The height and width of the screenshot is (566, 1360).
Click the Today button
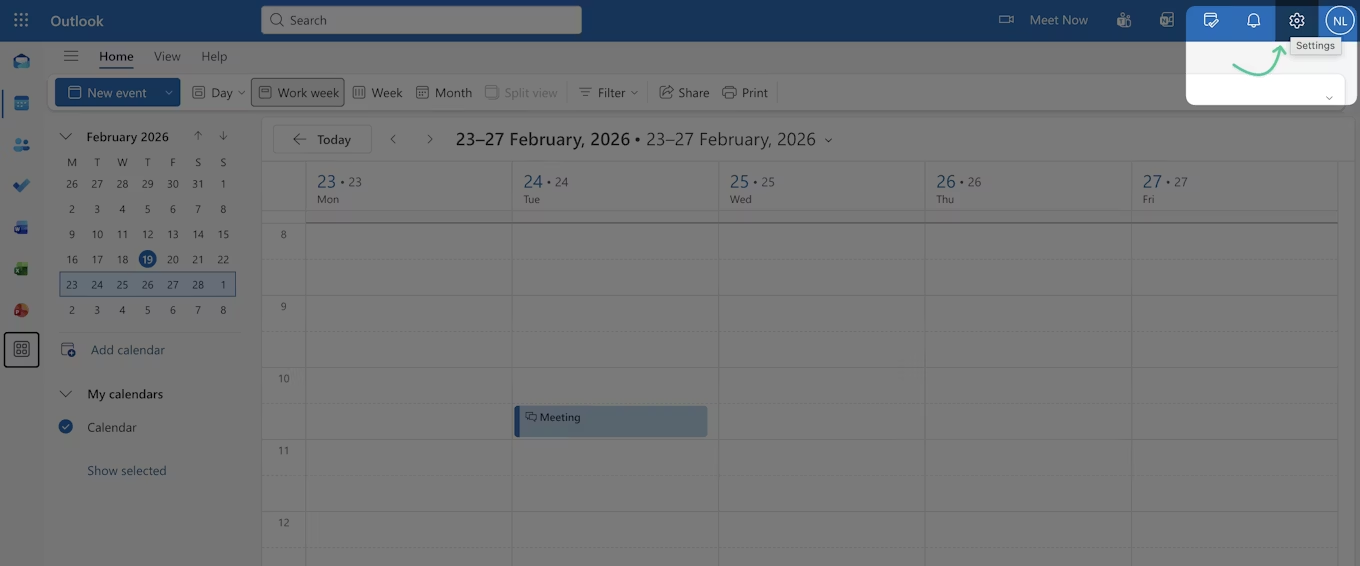click(322, 139)
